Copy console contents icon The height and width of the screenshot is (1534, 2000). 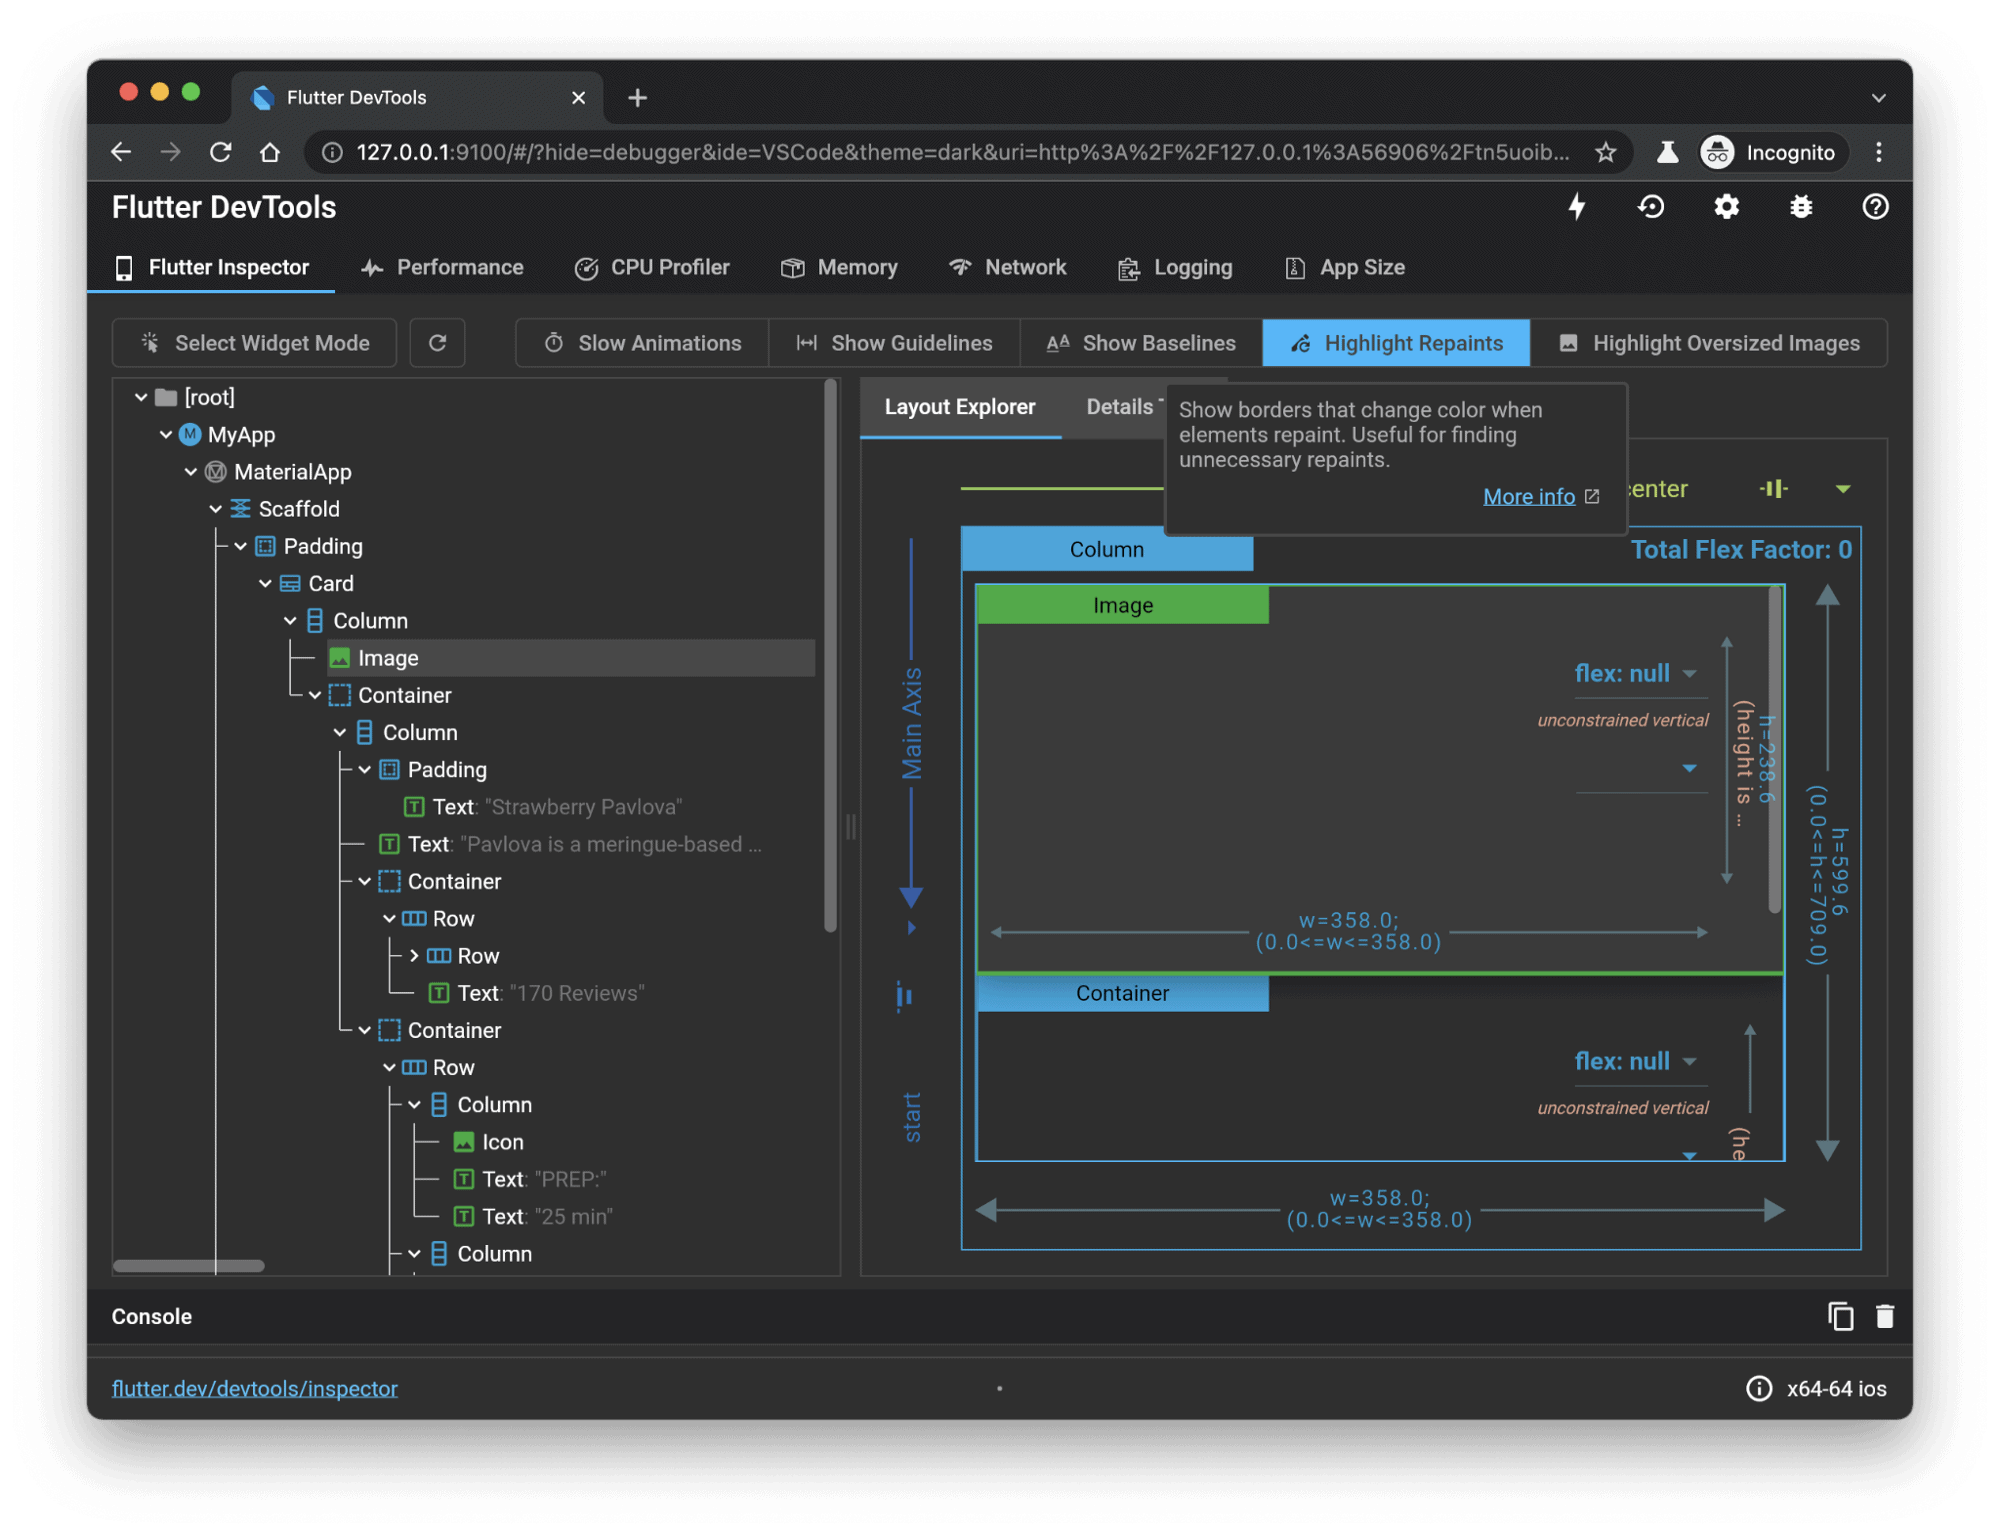(1840, 1316)
